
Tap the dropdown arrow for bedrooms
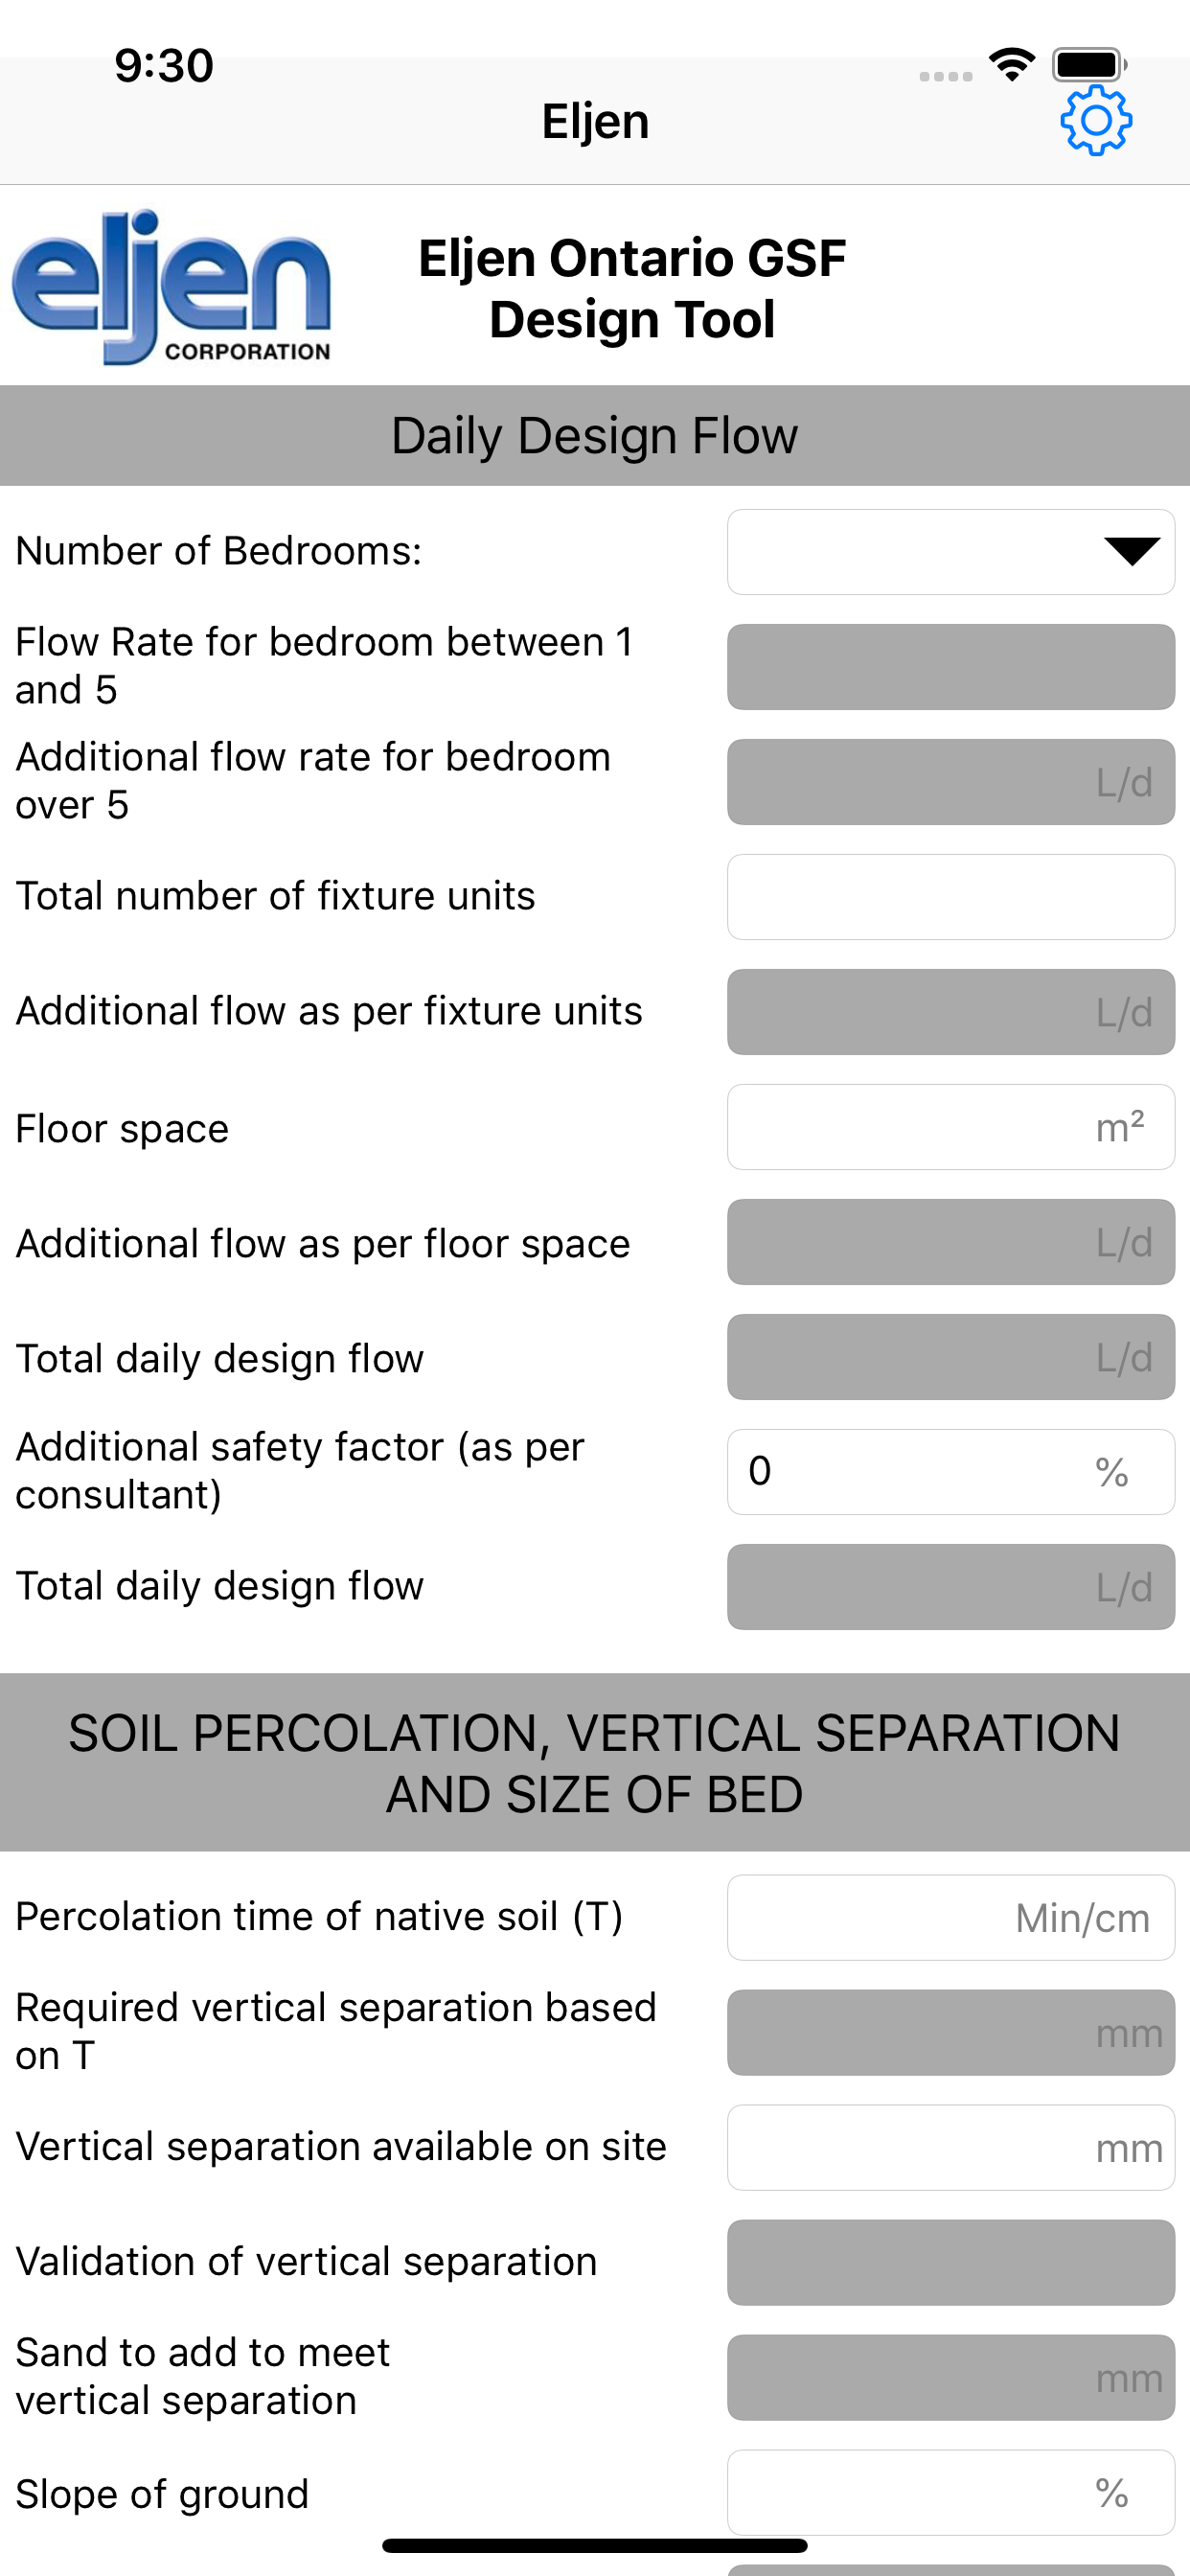[x=1131, y=551]
